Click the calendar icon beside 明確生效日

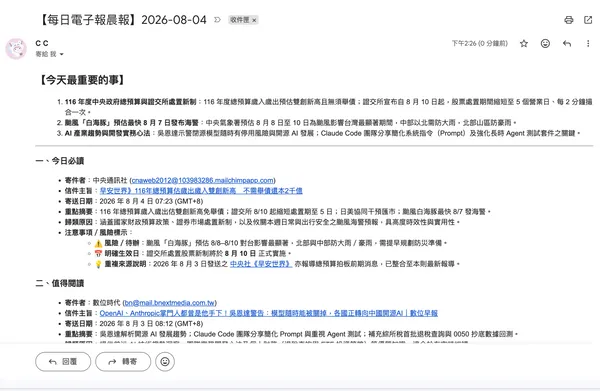[x=98, y=254]
